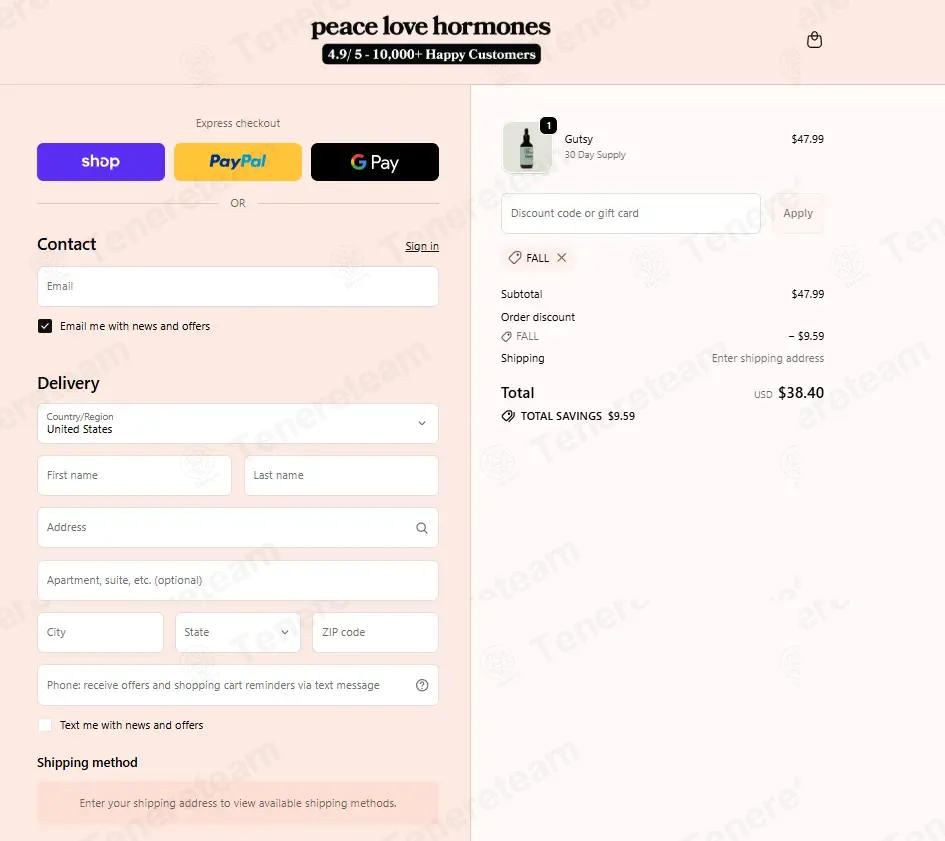Click the search magnifier in Address field

[x=422, y=528]
